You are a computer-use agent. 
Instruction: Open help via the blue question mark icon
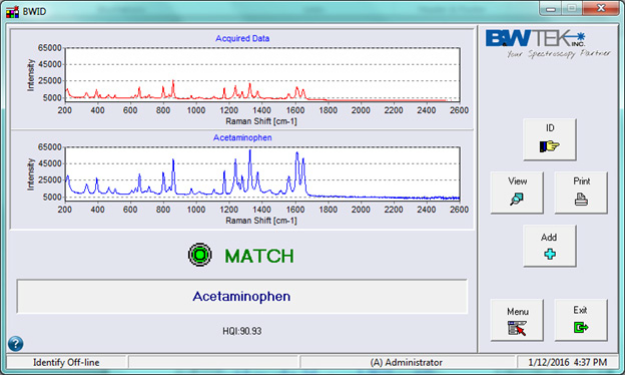[16, 344]
